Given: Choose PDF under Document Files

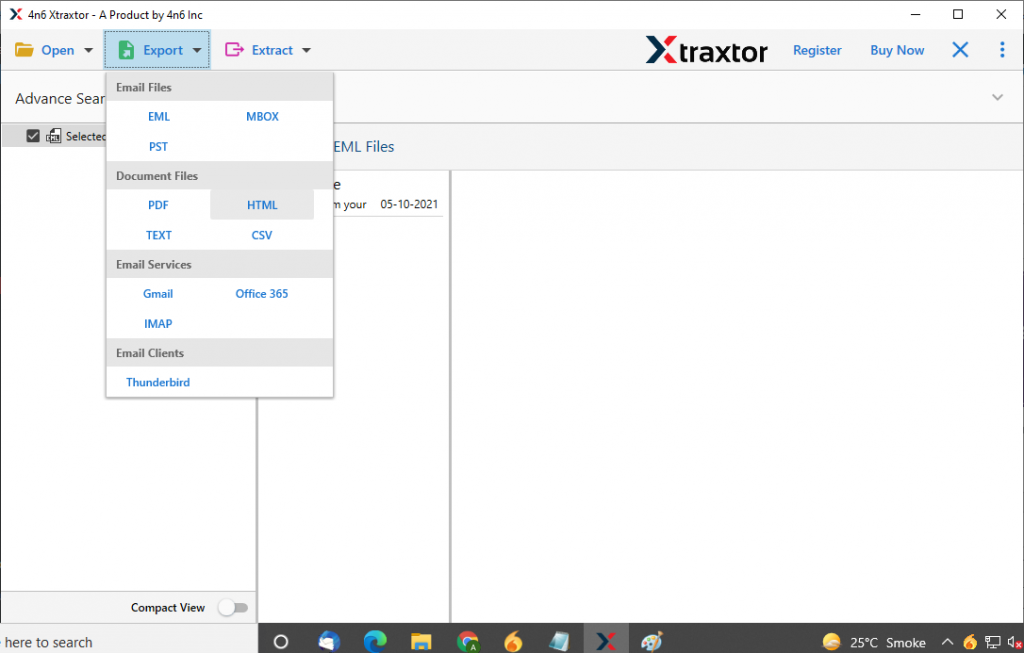Looking at the screenshot, I should point(158,205).
